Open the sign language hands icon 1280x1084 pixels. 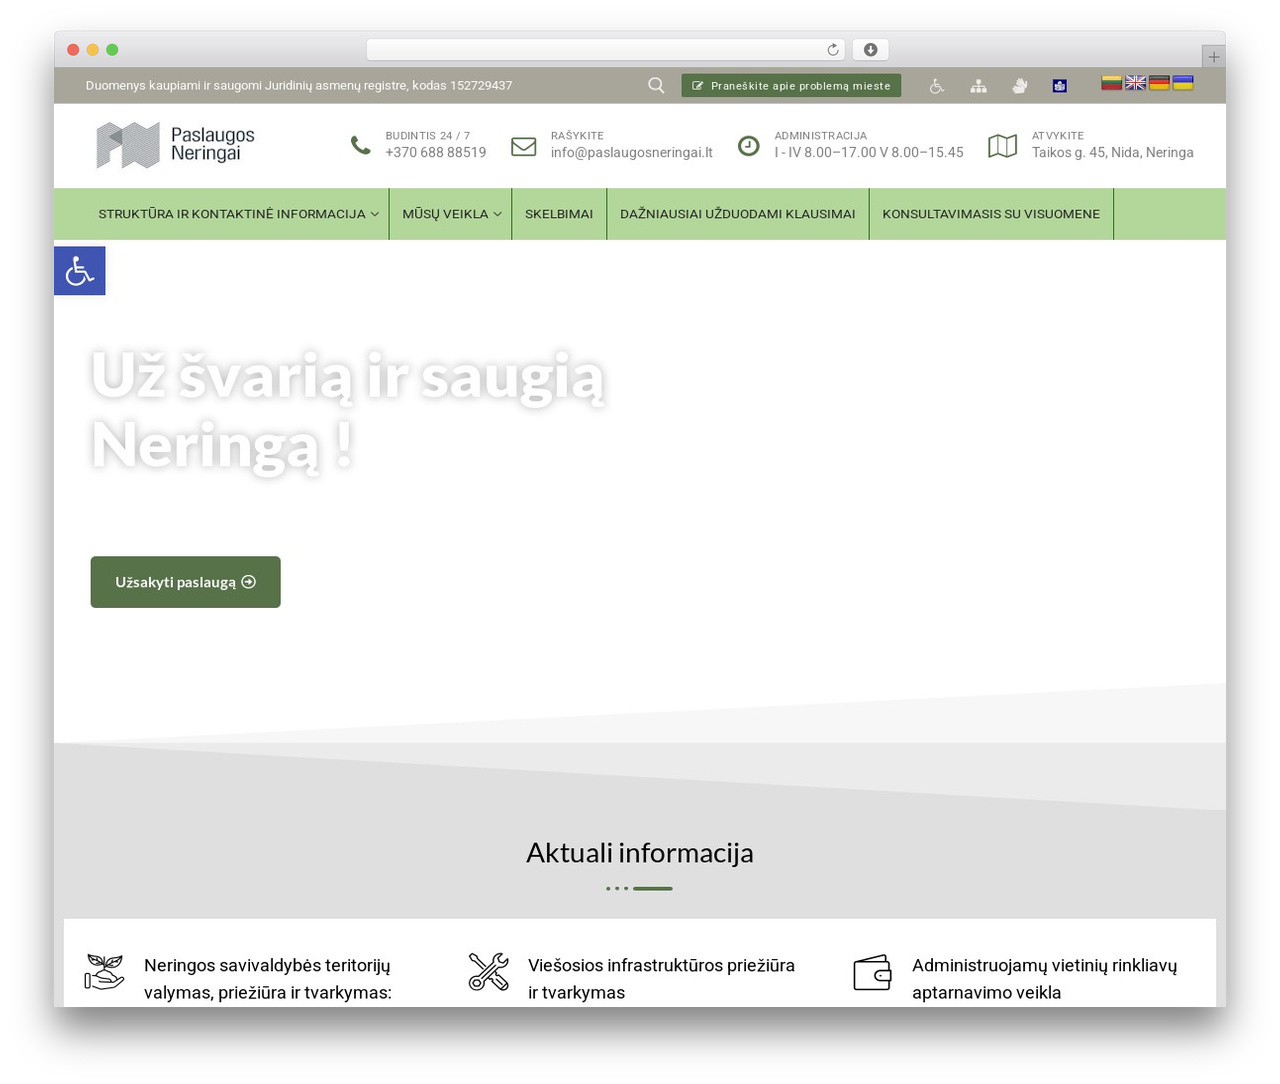pyautogui.click(x=1020, y=86)
